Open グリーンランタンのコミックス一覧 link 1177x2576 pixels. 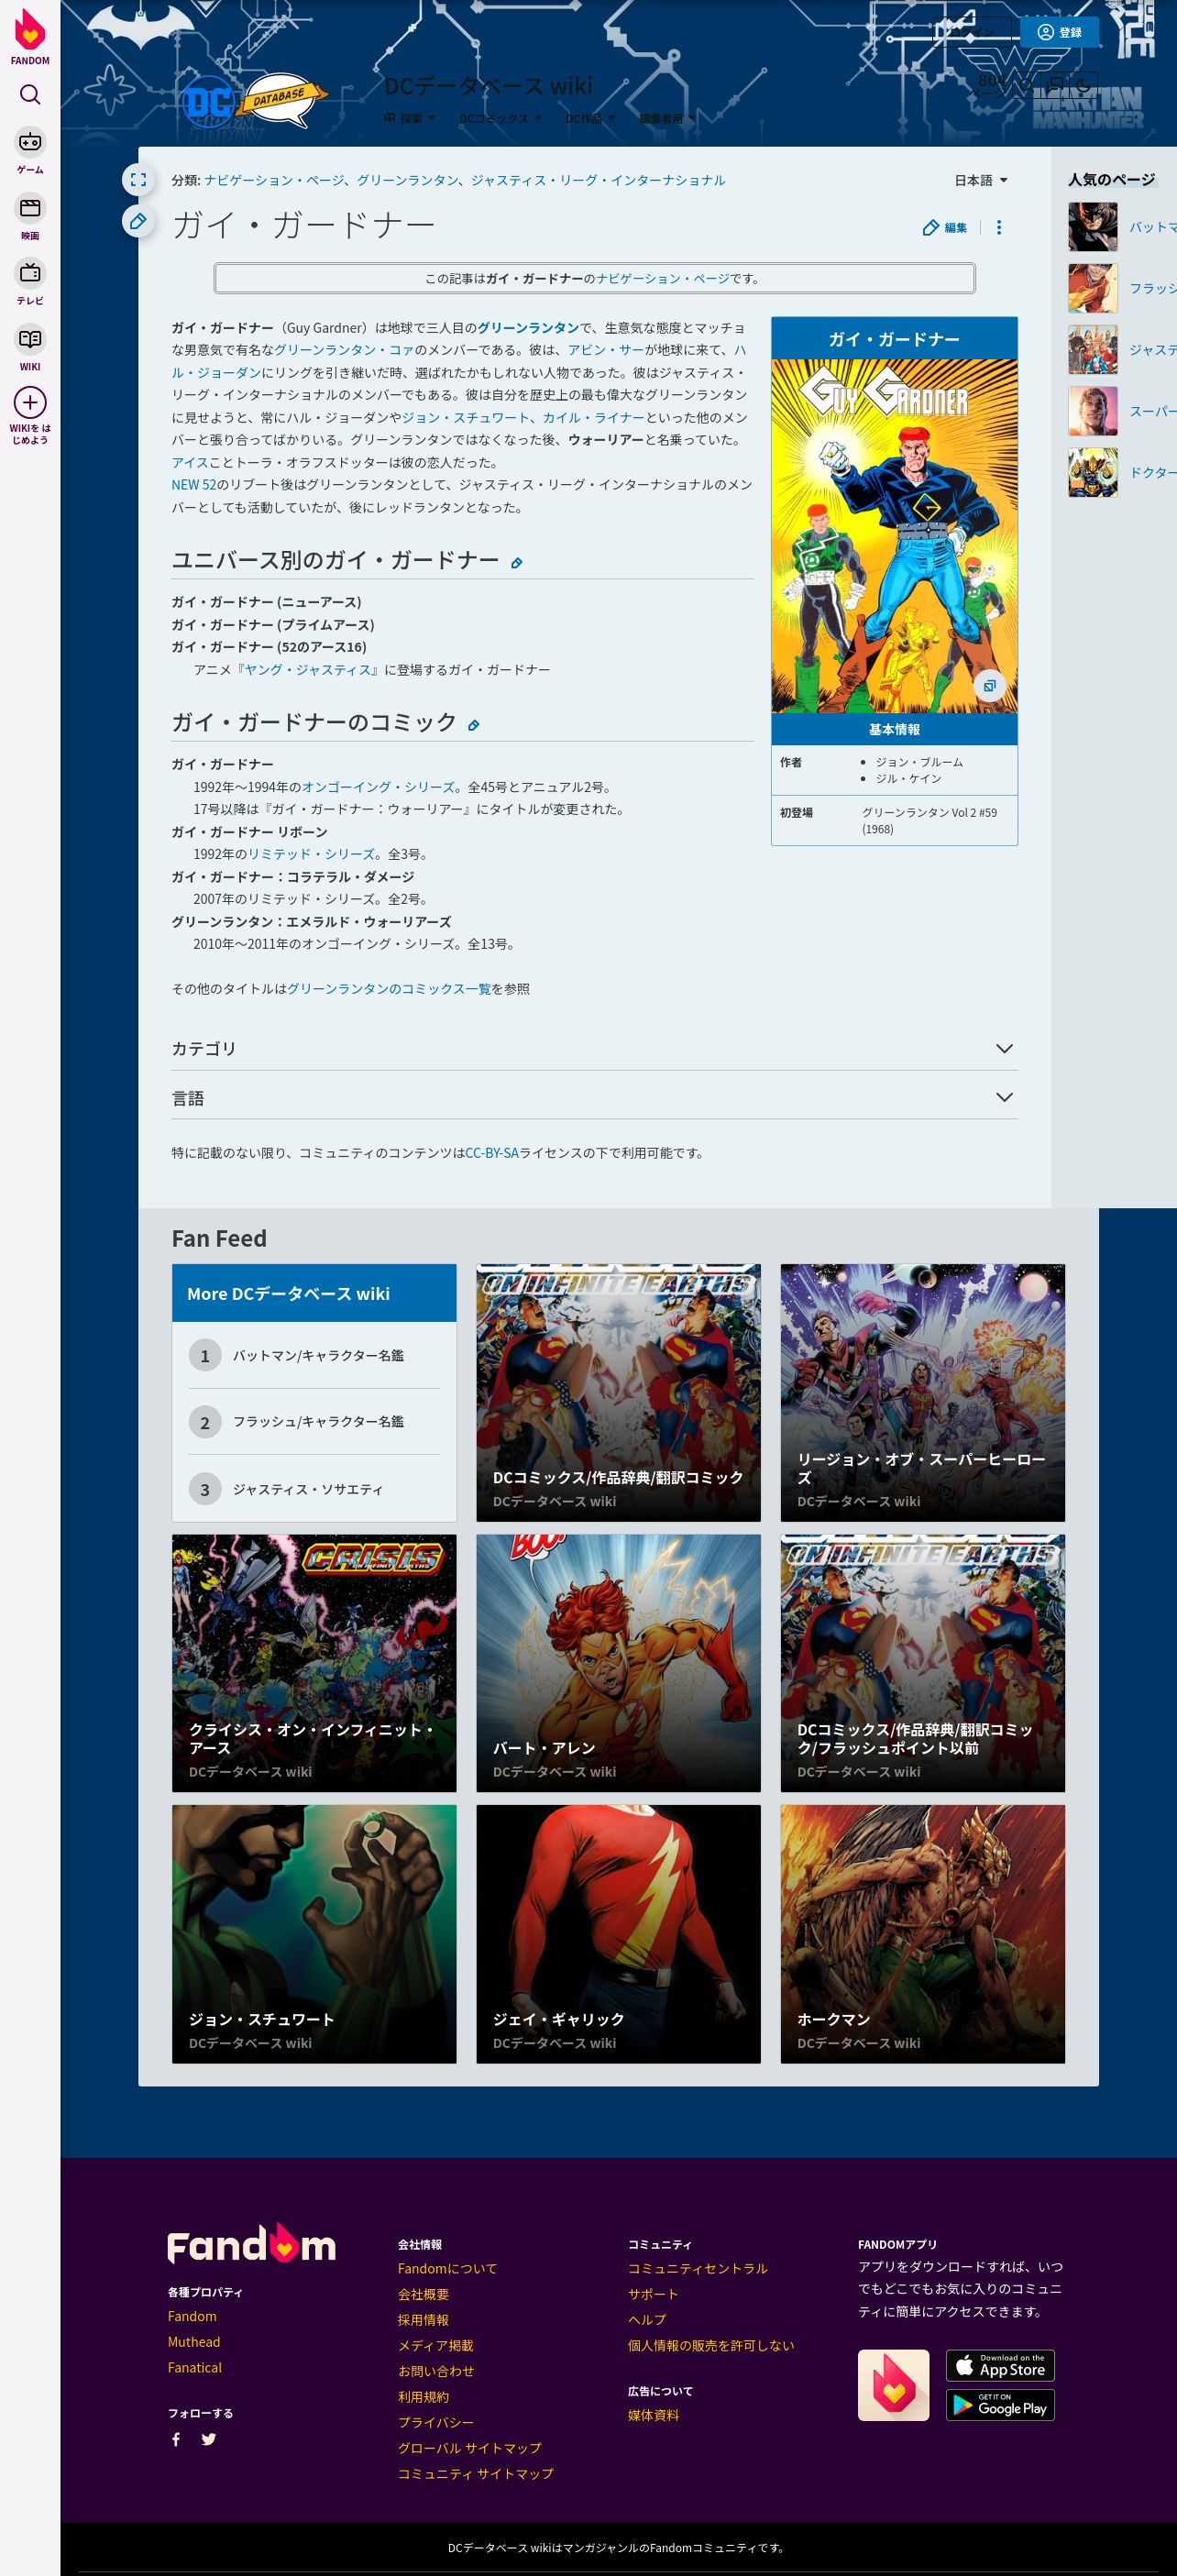pos(389,989)
